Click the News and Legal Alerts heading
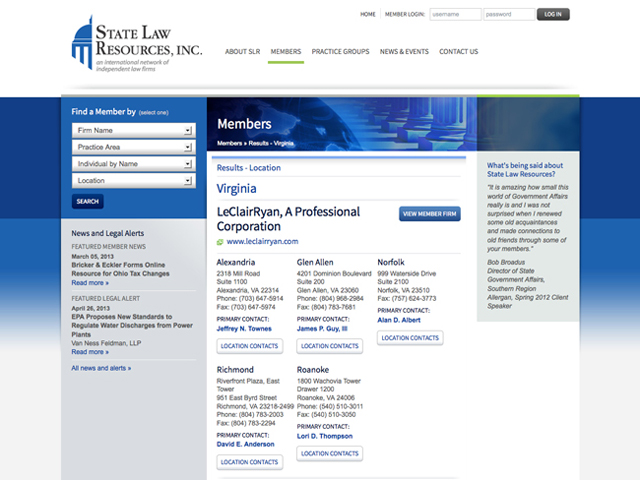640x480 pixels. click(x=108, y=233)
